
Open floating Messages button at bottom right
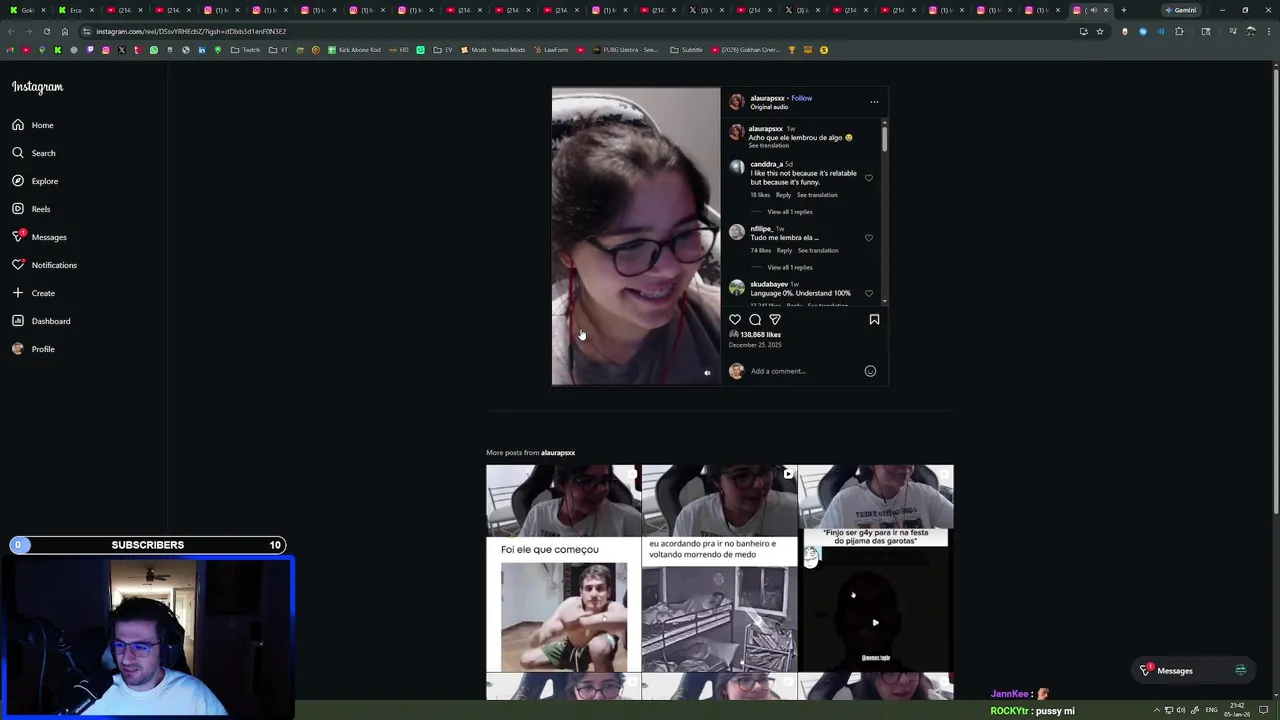pyautogui.click(x=1194, y=671)
